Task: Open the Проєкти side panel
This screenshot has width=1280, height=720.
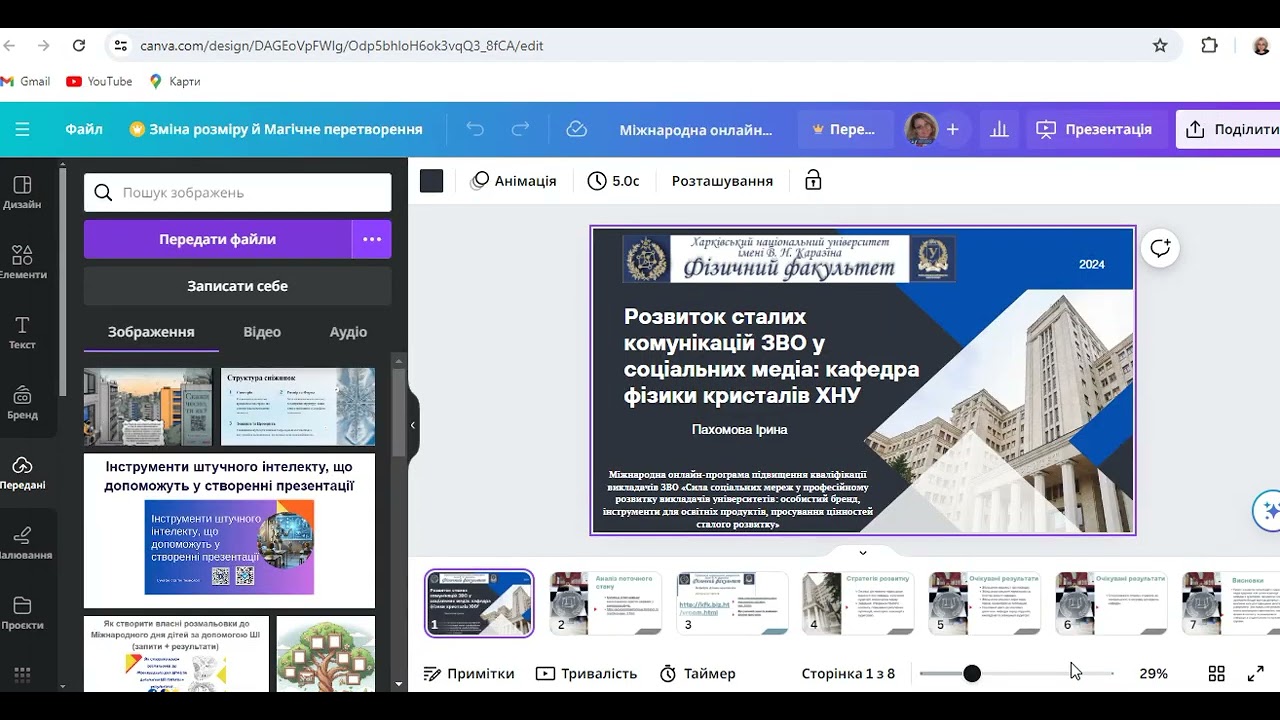Action: (22, 613)
